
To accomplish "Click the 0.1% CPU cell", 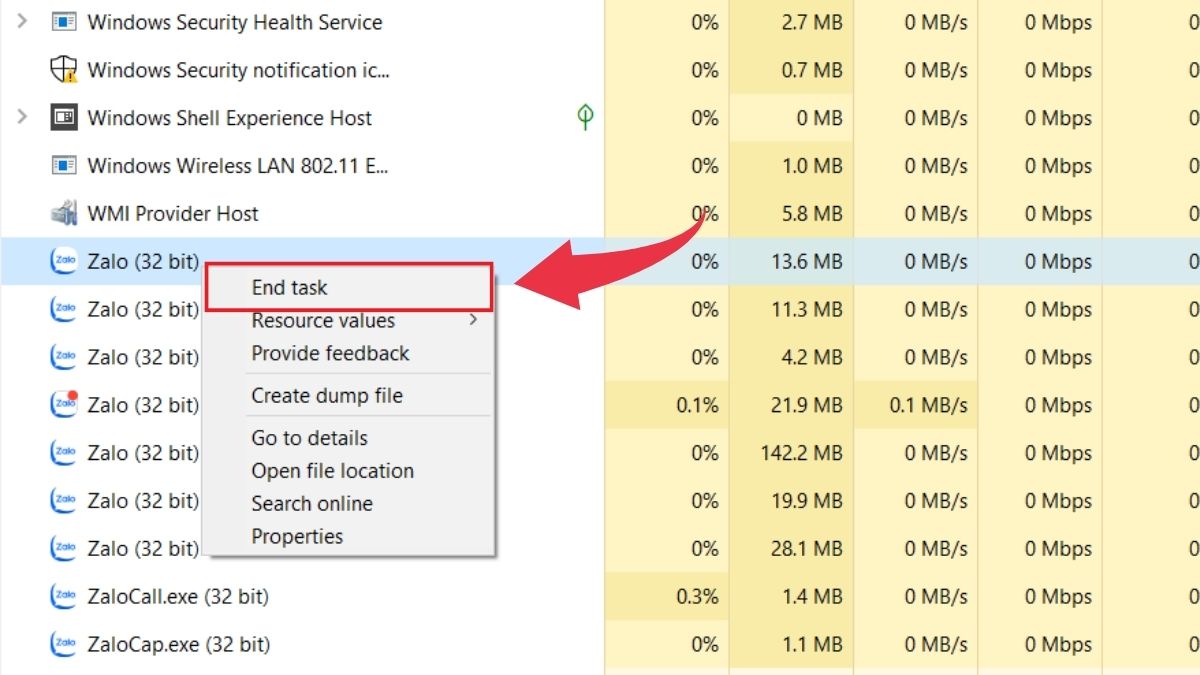I will pos(666,405).
